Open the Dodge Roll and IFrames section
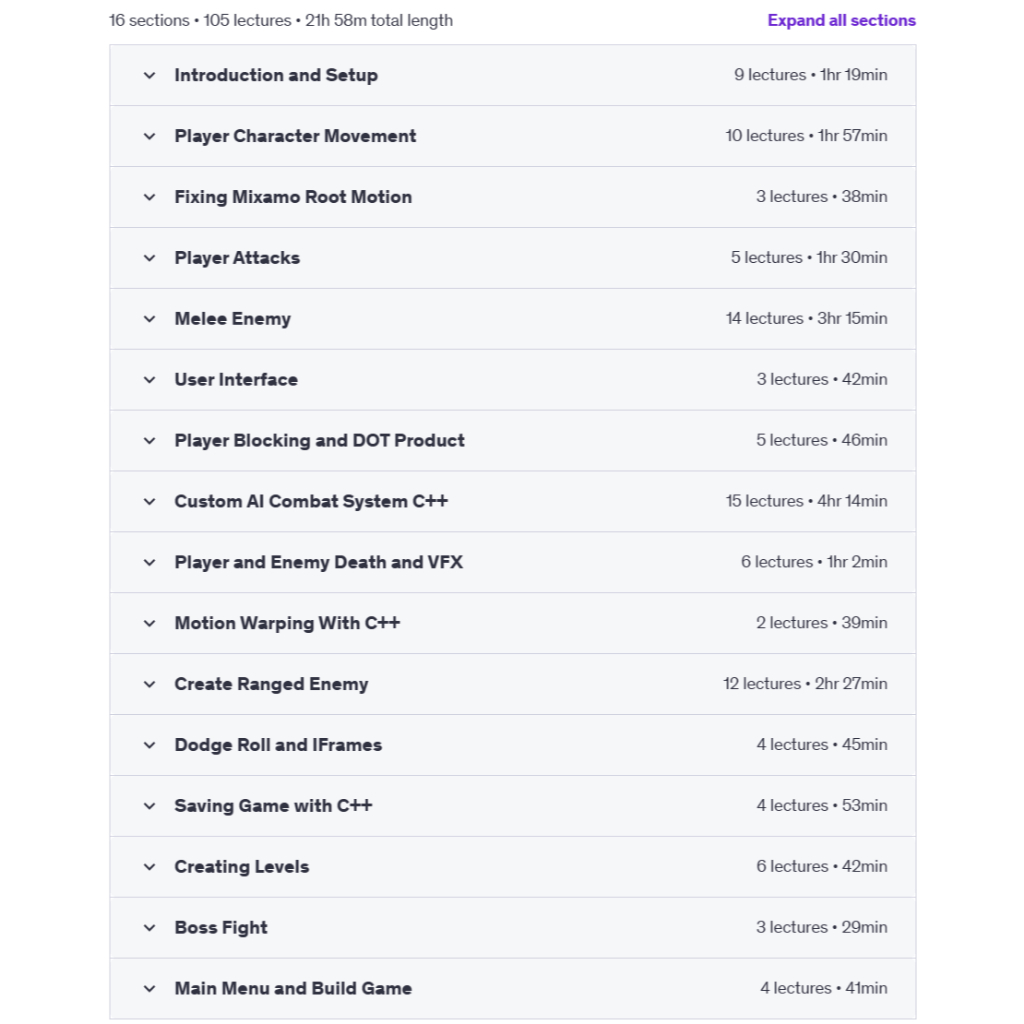Image resolution: width=1024 pixels, height=1024 pixels. pyautogui.click(x=278, y=745)
